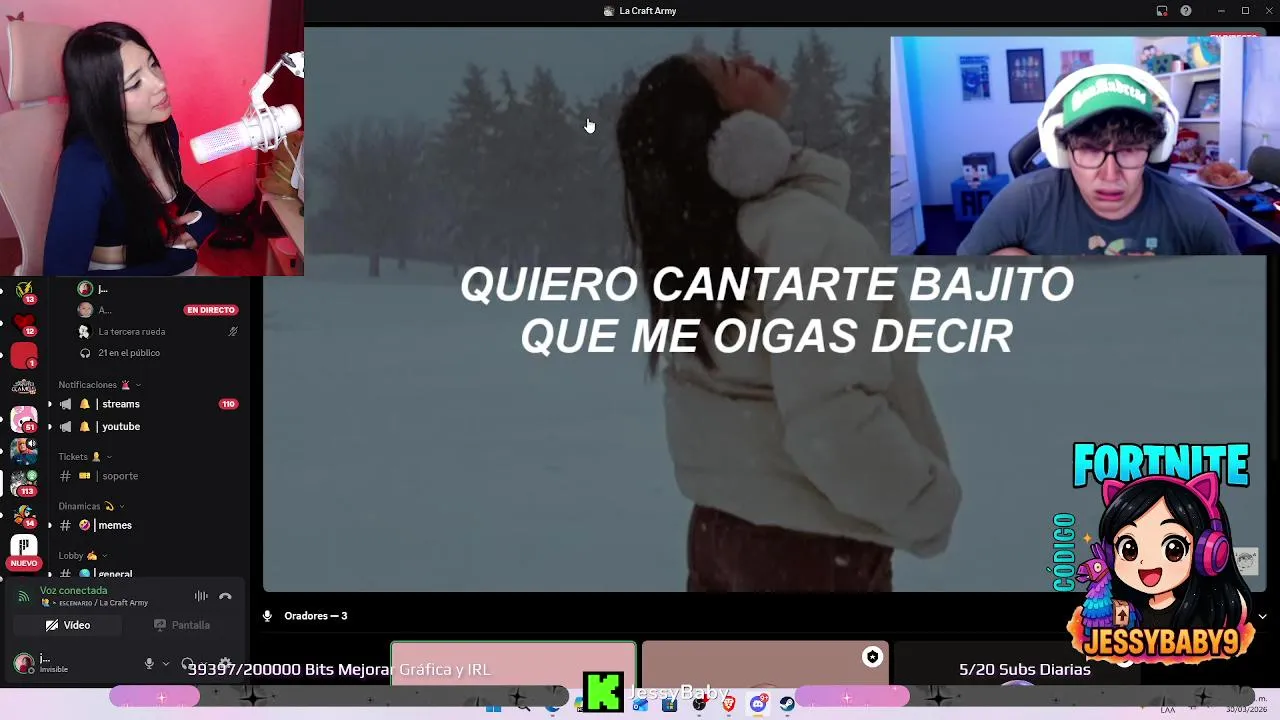Open server icon with badge 13

coord(24,292)
